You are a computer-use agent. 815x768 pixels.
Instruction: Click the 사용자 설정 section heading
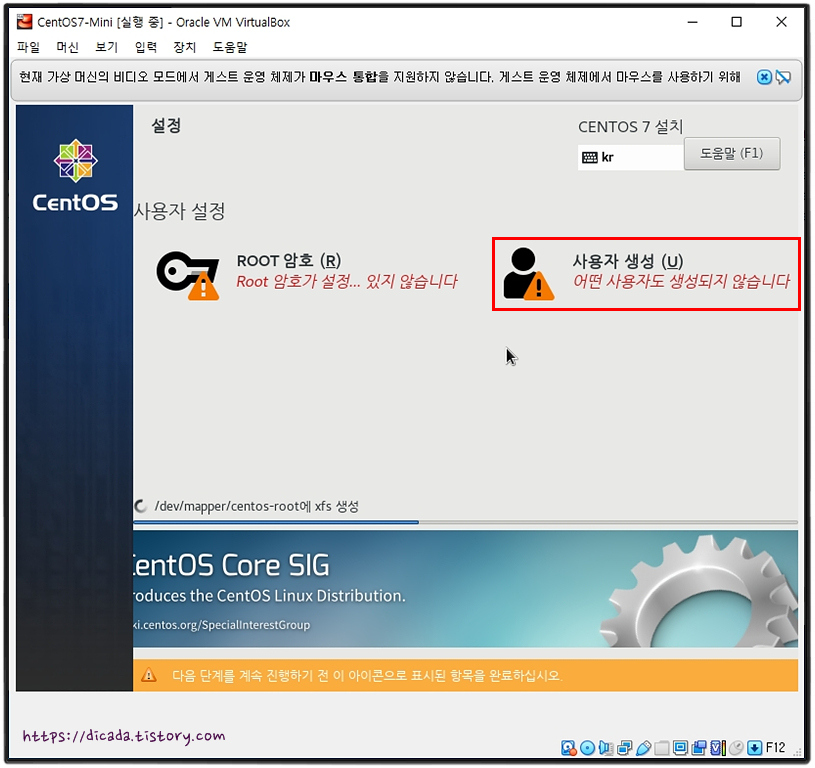[x=179, y=211]
